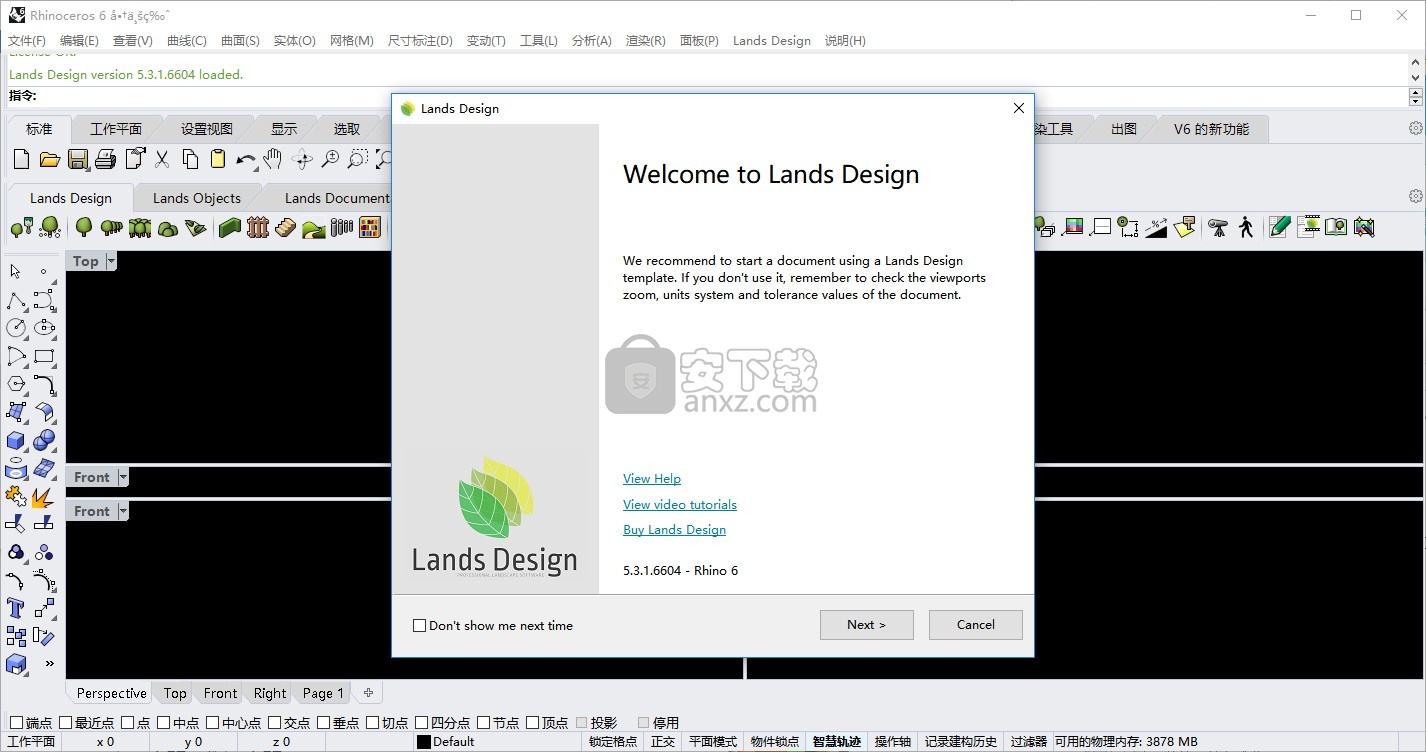Open the Buy Lands Design link
The width and height of the screenshot is (1426, 752).
tap(675, 530)
